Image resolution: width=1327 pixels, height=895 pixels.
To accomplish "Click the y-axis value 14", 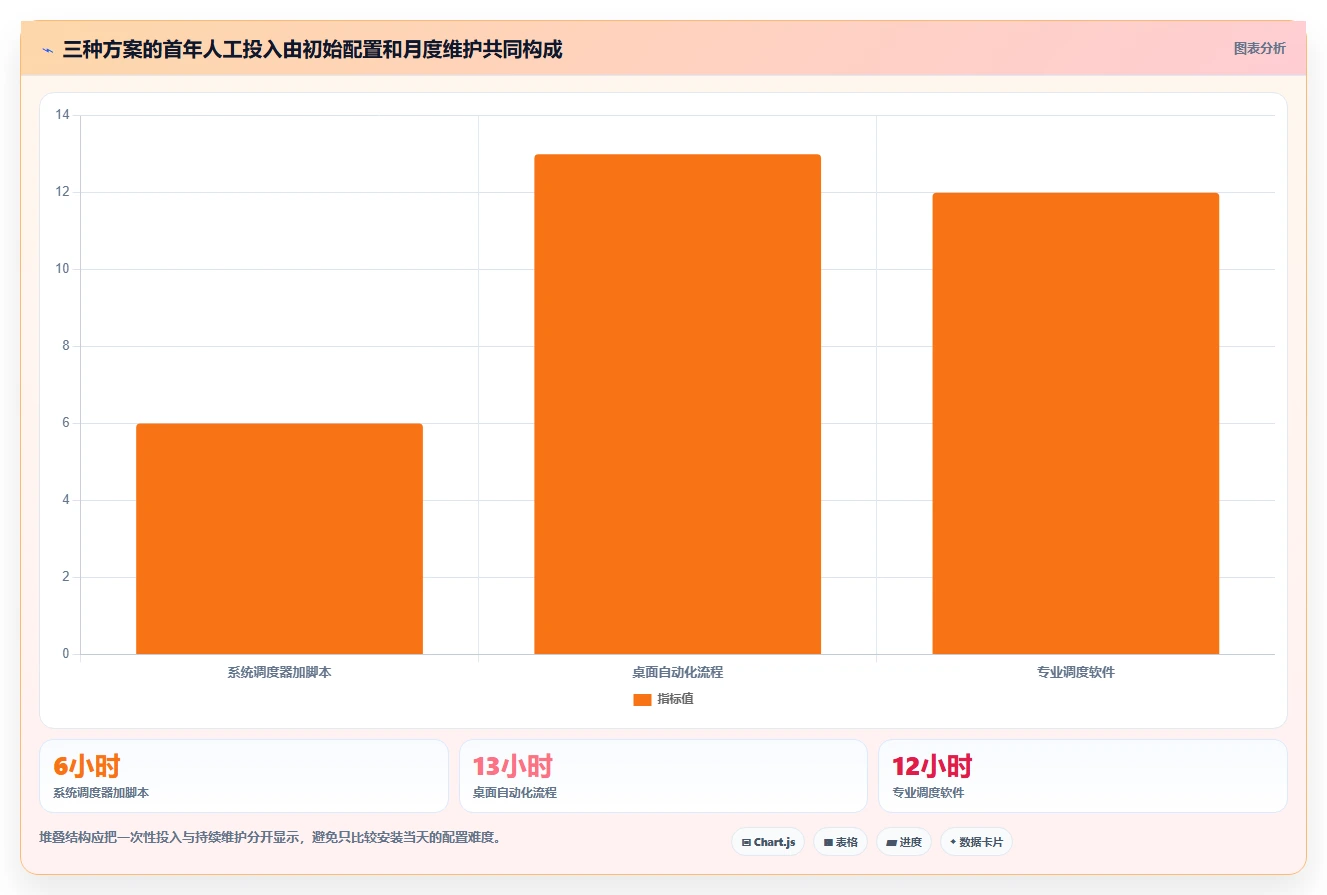I will [62, 115].
